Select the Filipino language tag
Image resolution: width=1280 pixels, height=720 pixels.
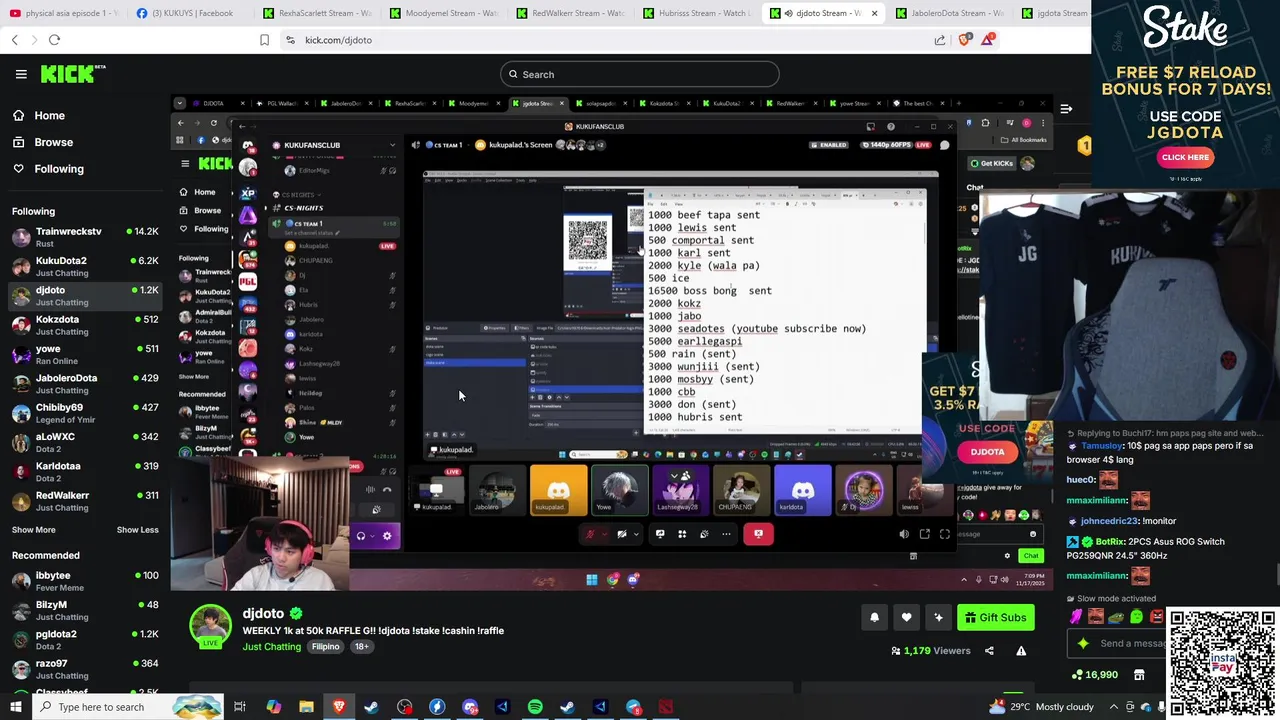tap(326, 647)
